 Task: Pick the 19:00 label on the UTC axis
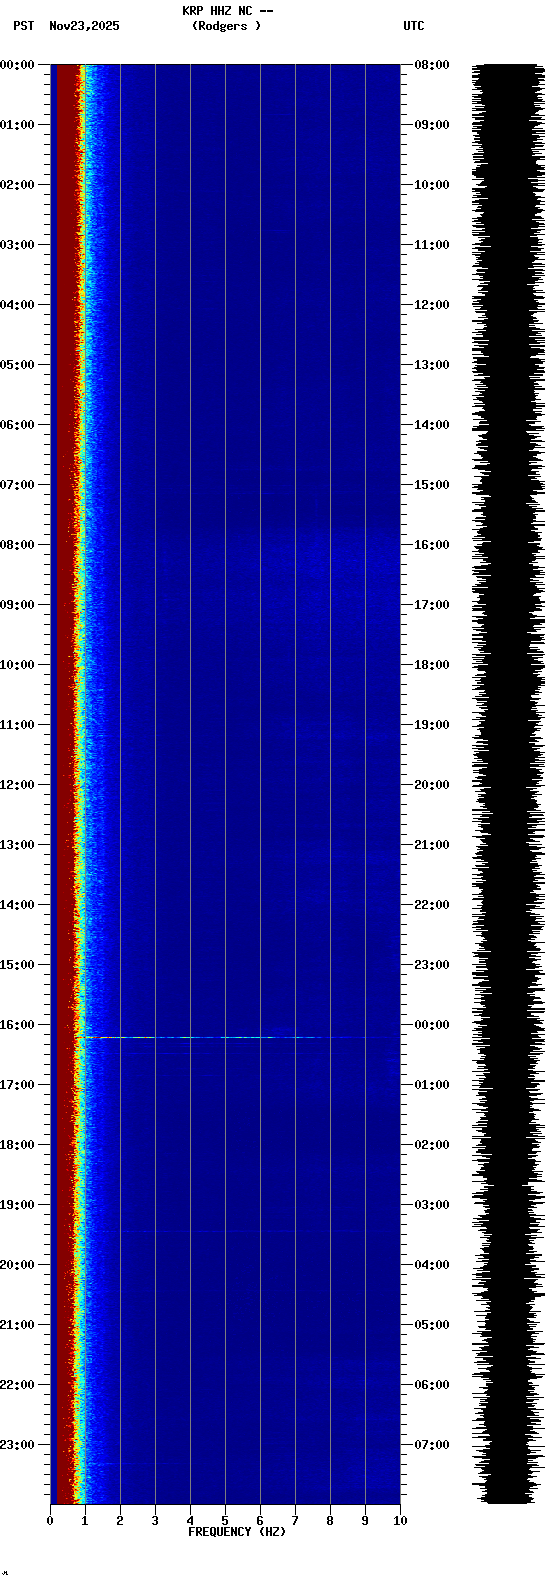click(431, 725)
